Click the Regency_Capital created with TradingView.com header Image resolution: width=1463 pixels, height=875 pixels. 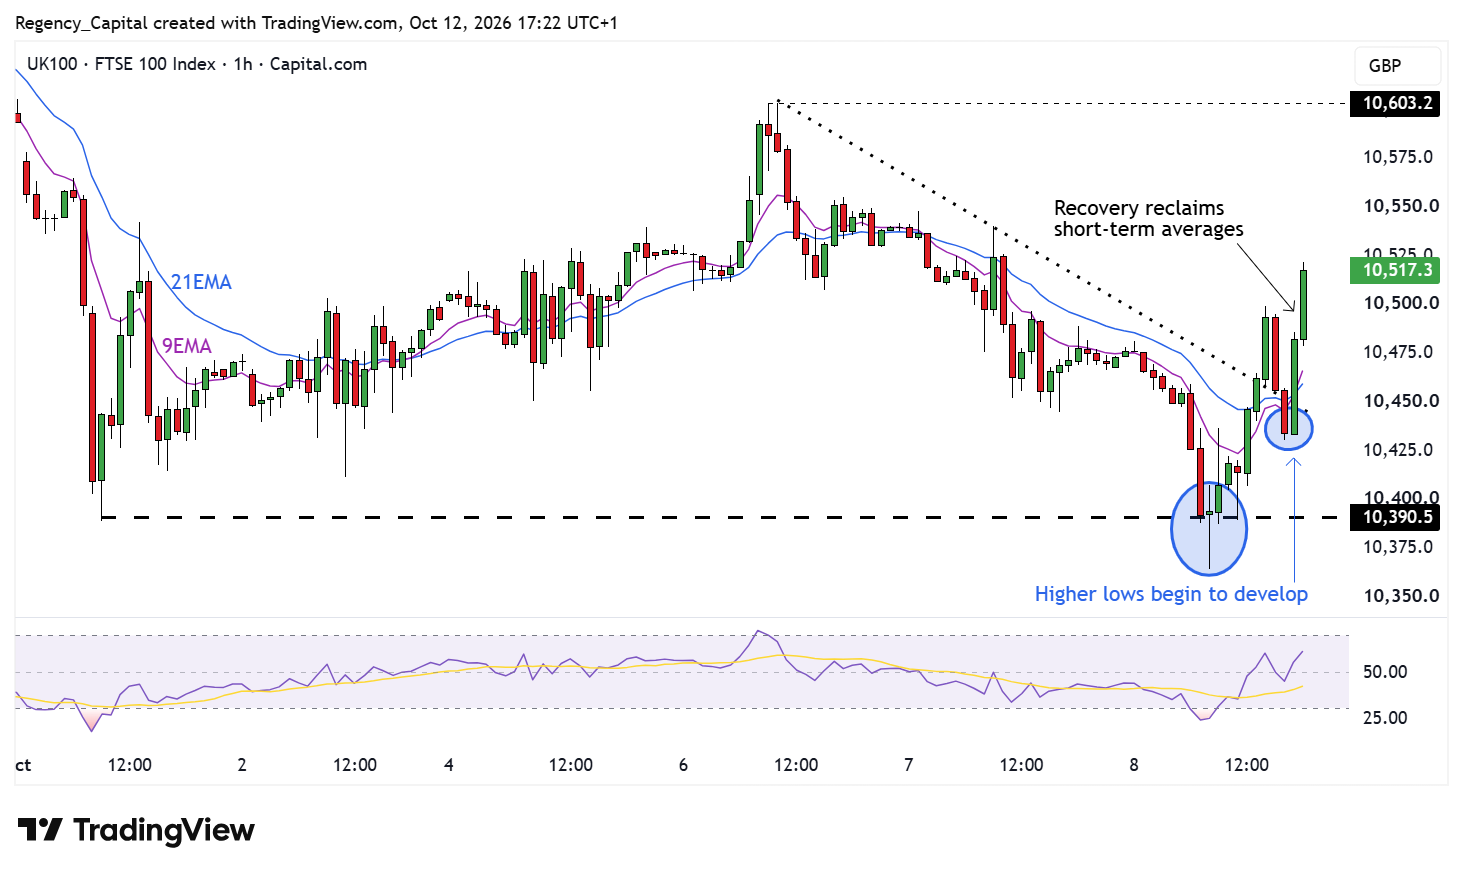point(316,22)
